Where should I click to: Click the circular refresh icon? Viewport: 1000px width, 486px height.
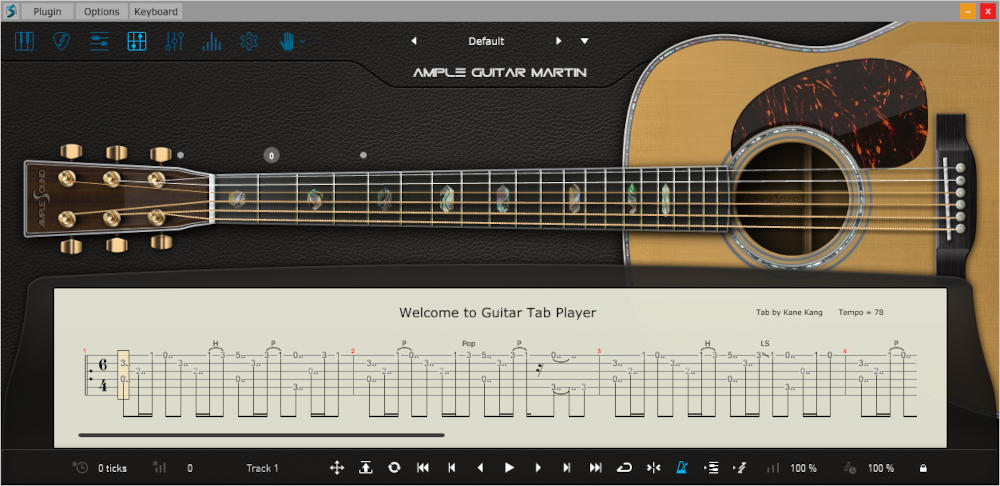[x=394, y=468]
